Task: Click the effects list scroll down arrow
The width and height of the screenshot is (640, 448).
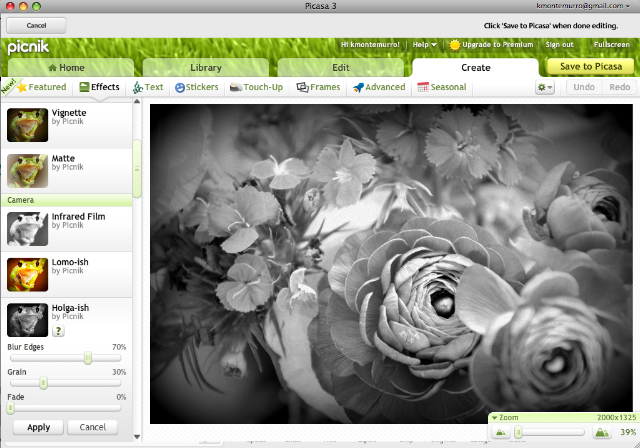Action: click(x=137, y=437)
